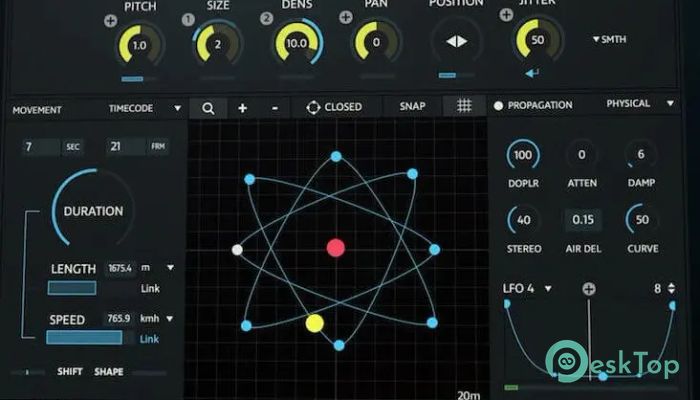
Task: Open the TIMECODE movement dropdown
Action: tap(145, 108)
